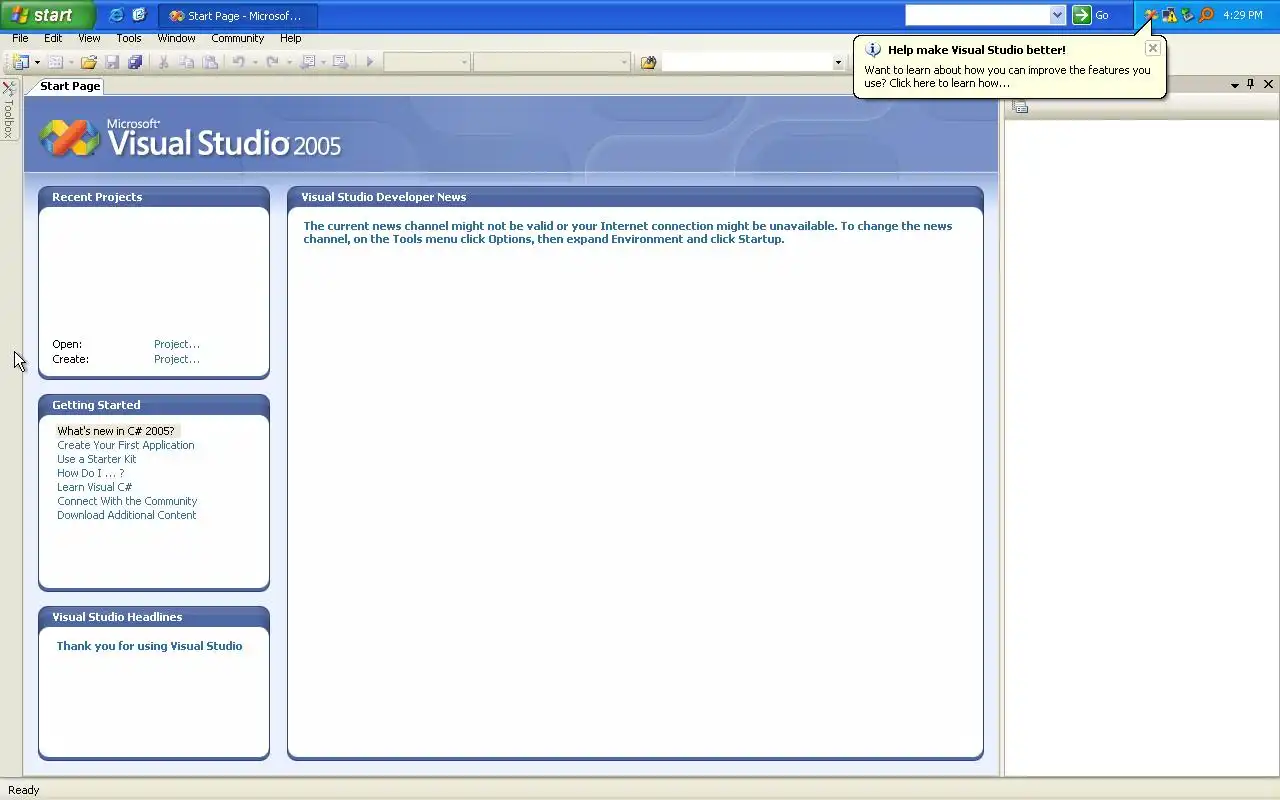Select the Start Page - Microsoft taskbar button
This screenshot has width=1280, height=800.
coord(238,16)
